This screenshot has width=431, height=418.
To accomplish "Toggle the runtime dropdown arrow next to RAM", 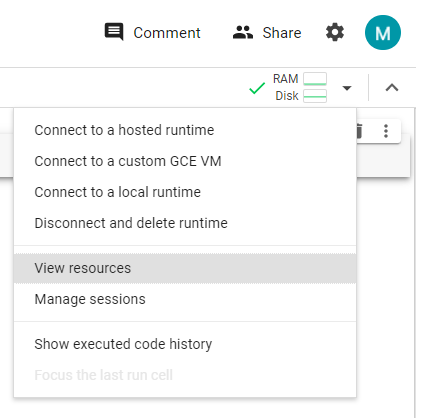I will point(347,88).
